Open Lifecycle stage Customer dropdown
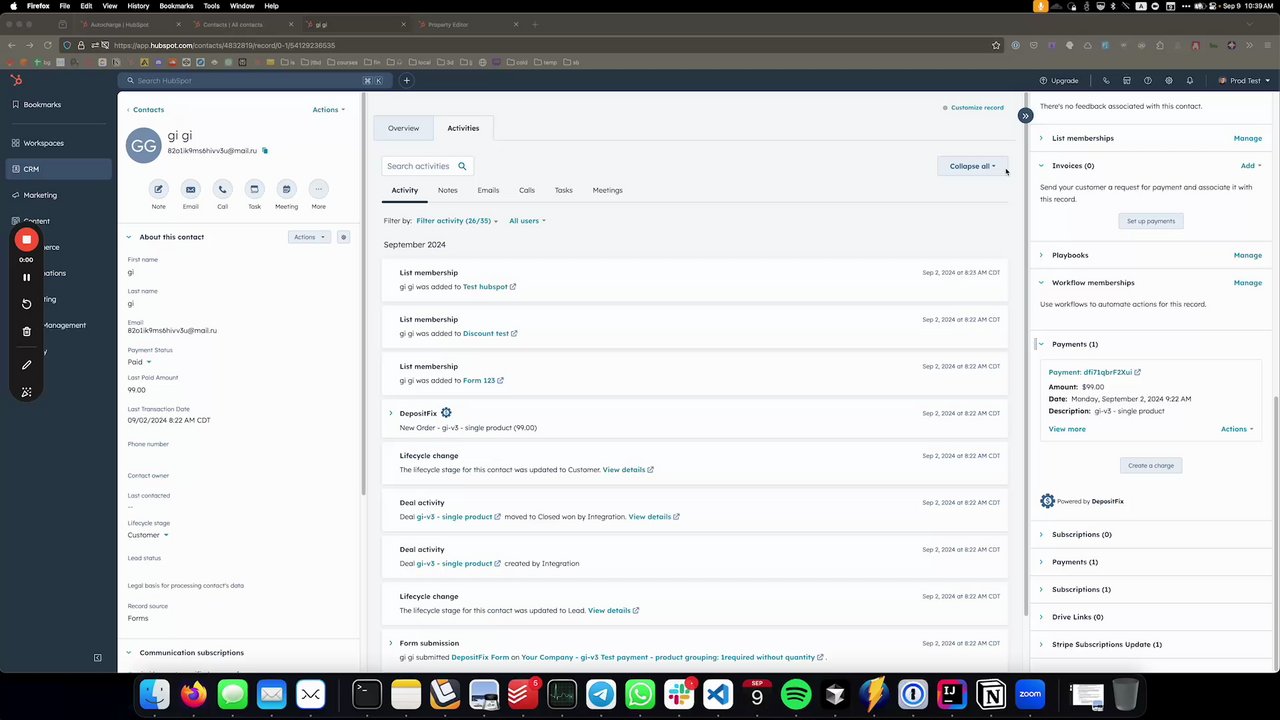This screenshot has width=1280, height=720. coord(148,535)
